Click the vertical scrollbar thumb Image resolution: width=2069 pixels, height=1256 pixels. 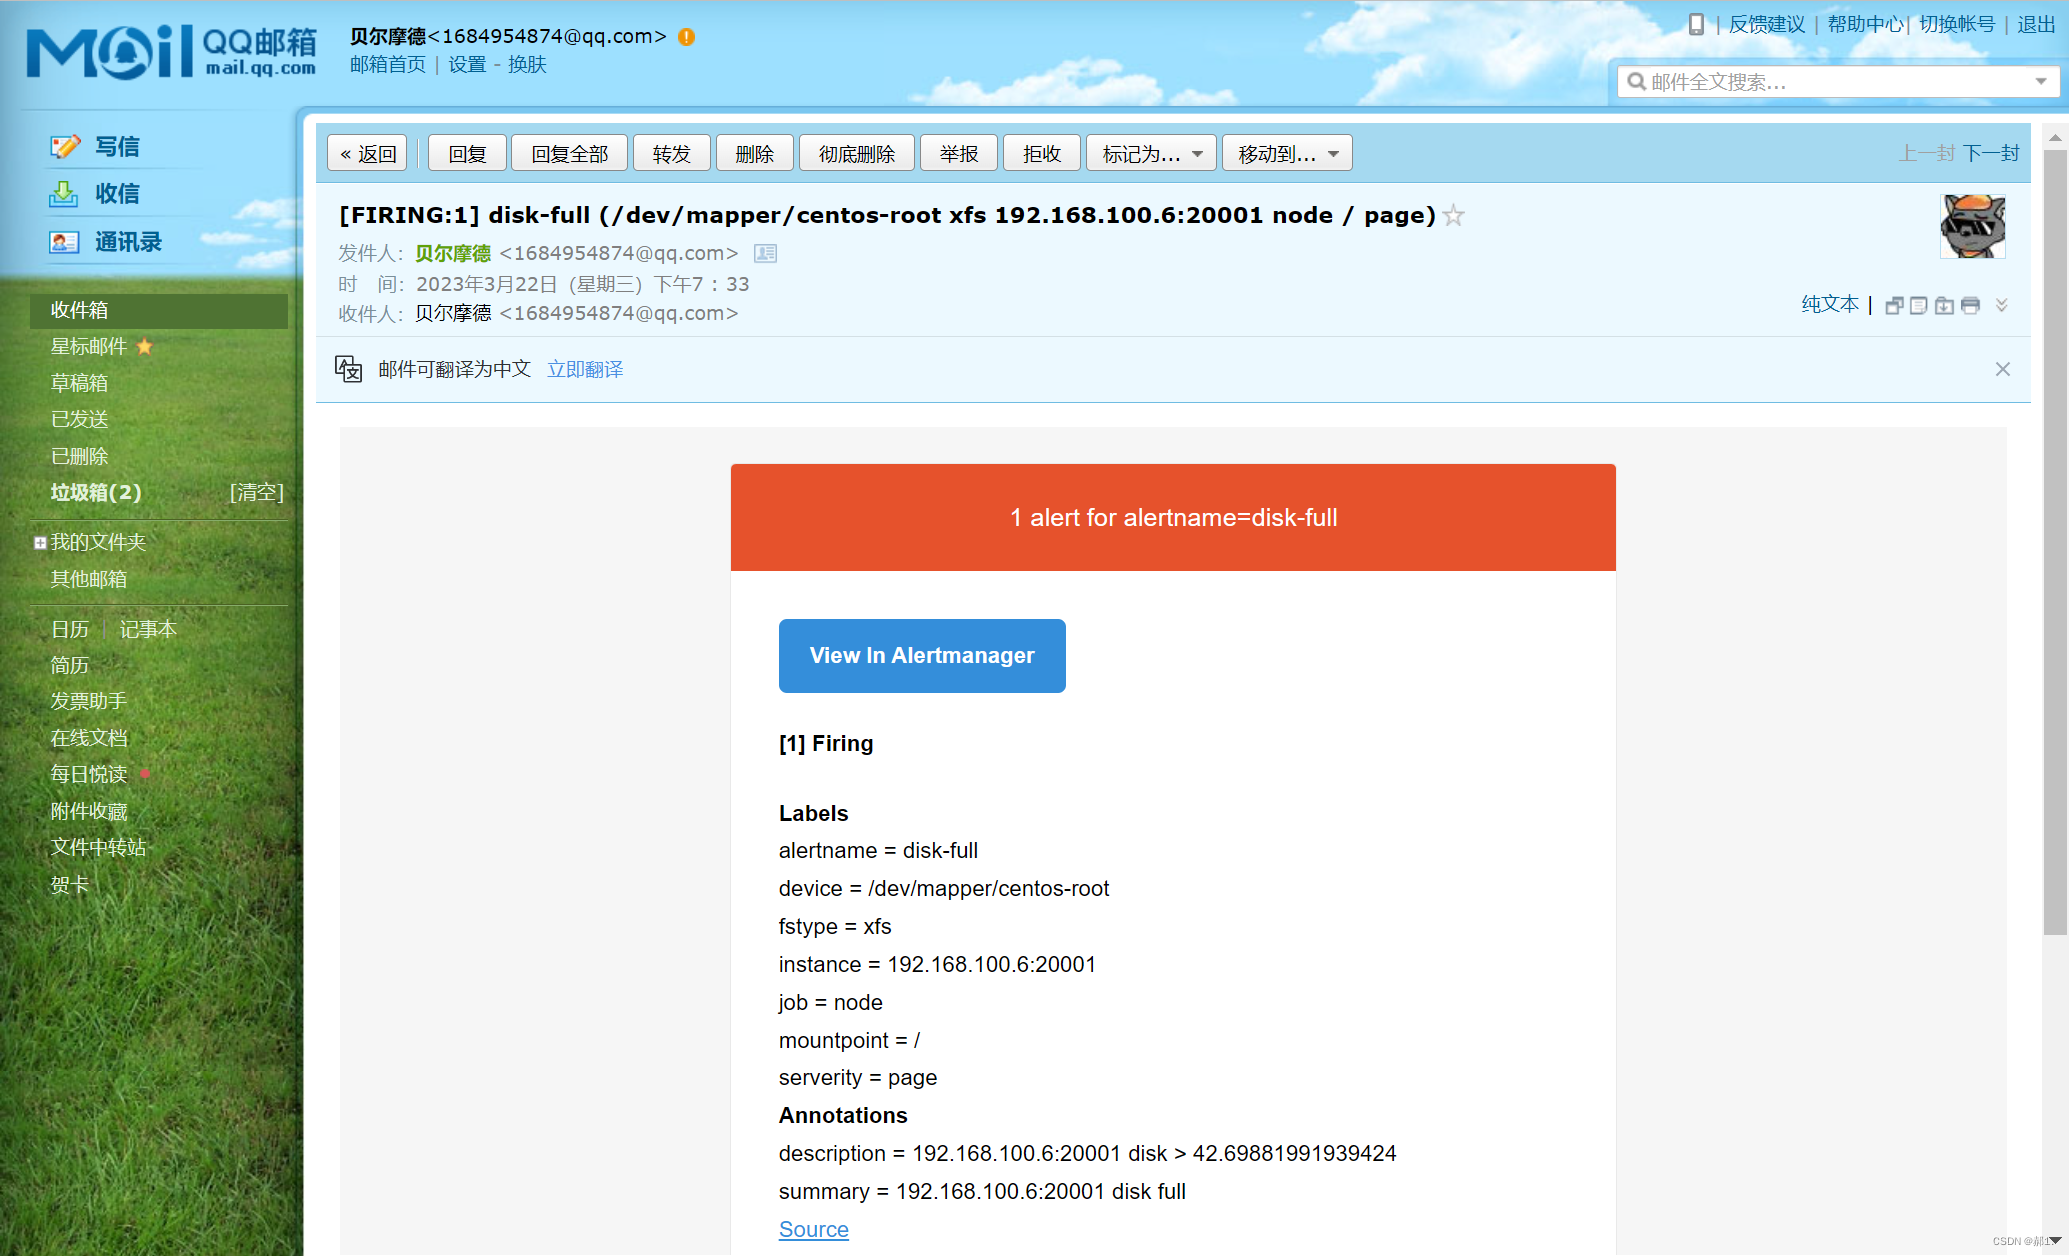coord(2054,540)
